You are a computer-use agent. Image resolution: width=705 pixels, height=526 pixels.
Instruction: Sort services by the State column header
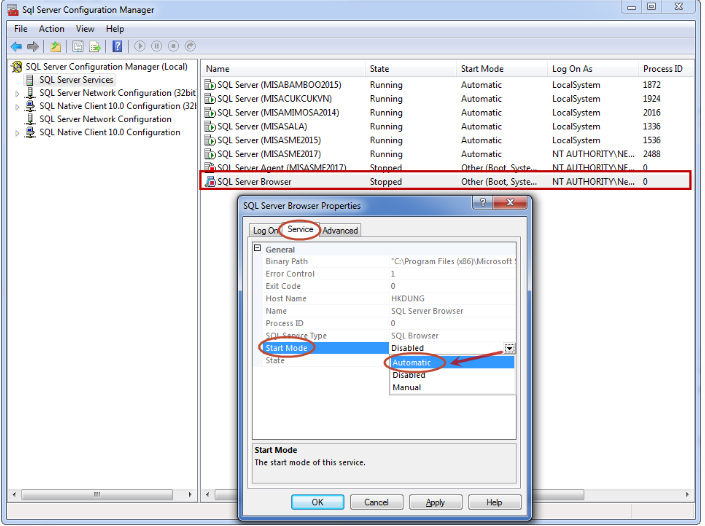[x=411, y=69]
